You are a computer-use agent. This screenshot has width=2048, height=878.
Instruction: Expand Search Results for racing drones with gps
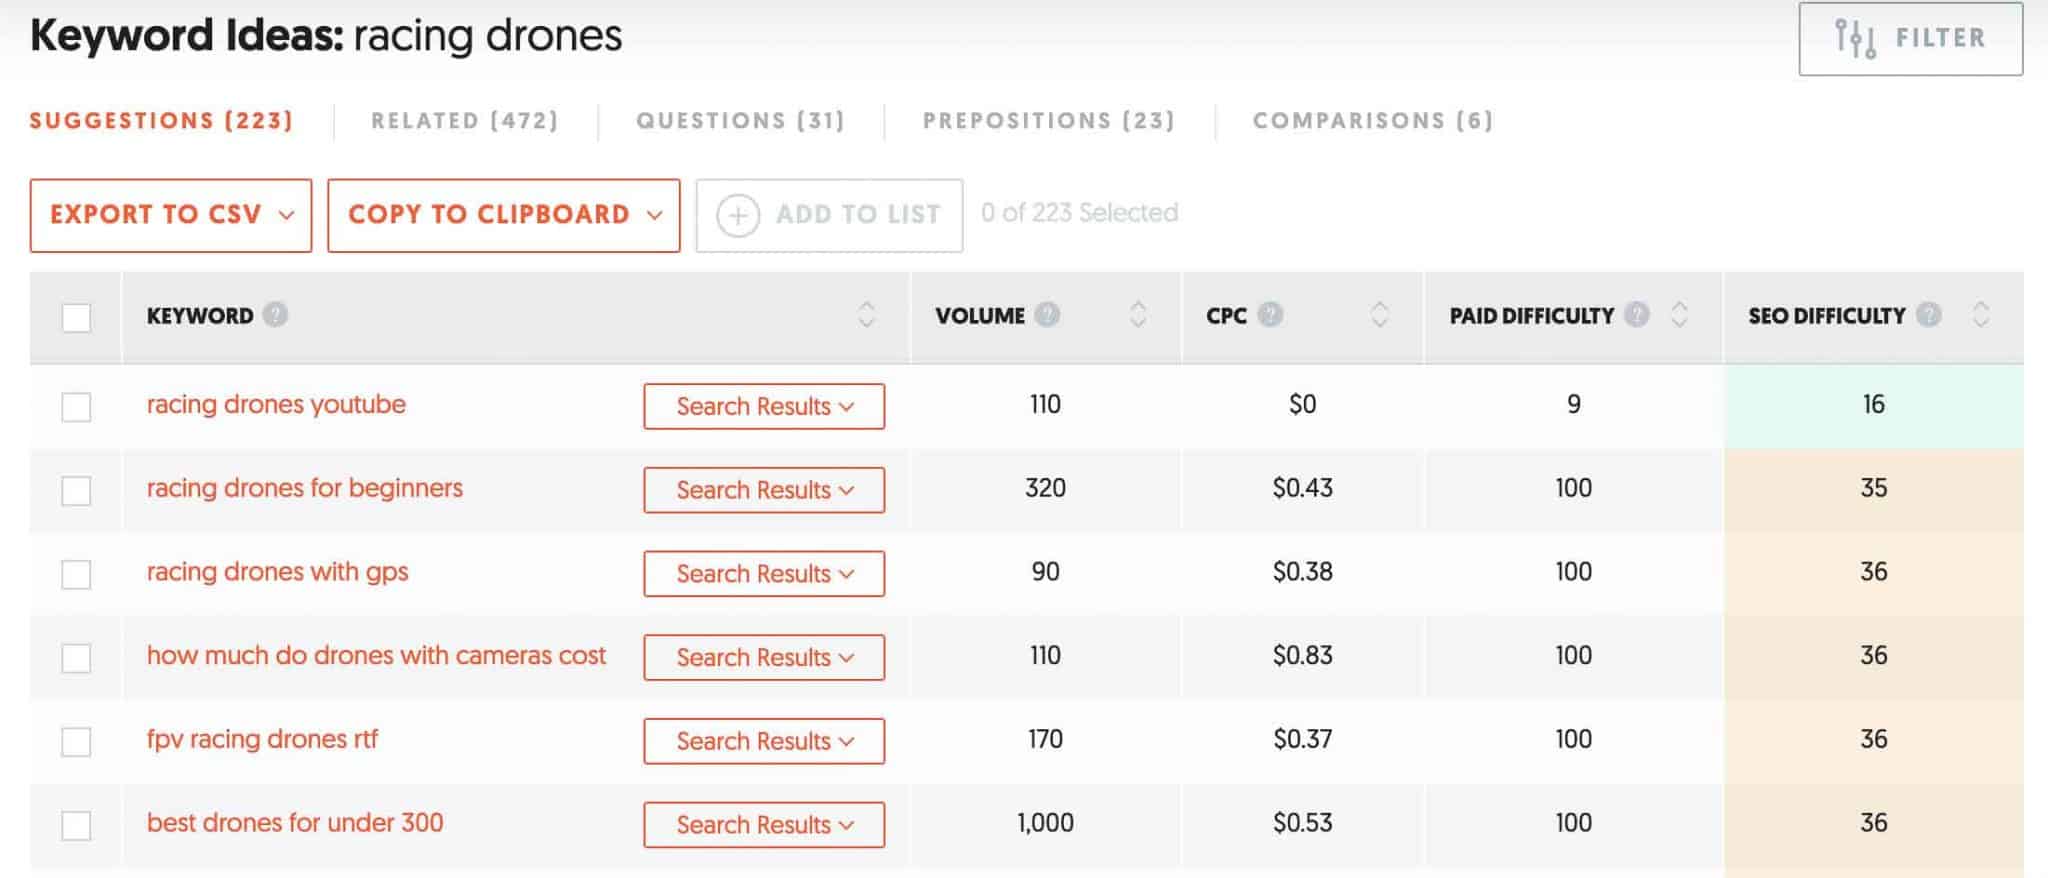point(764,574)
